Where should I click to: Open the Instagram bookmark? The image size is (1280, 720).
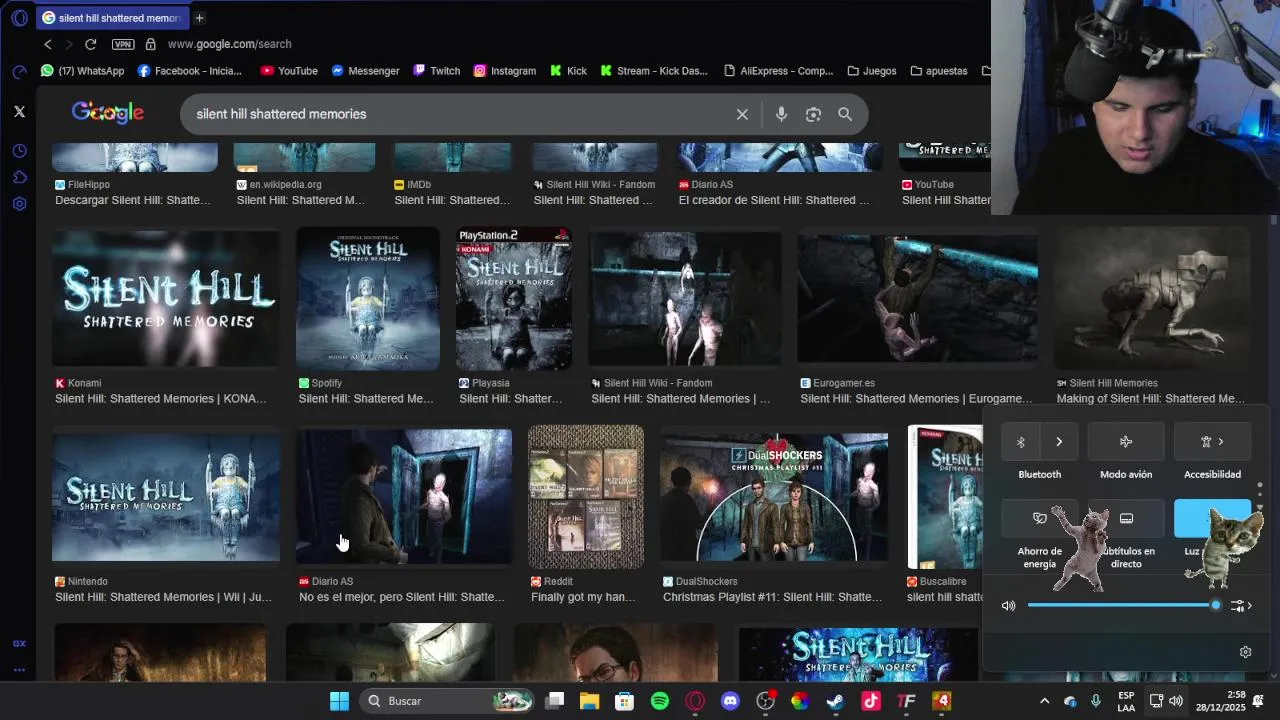505,71
